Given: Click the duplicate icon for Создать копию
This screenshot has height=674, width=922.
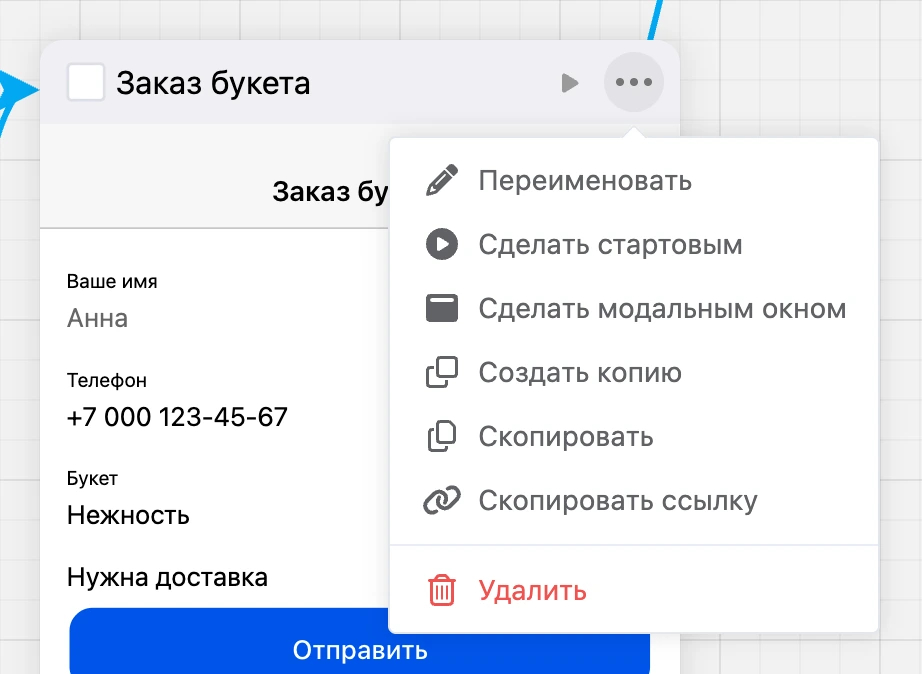Looking at the screenshot, I should point(442,372).
